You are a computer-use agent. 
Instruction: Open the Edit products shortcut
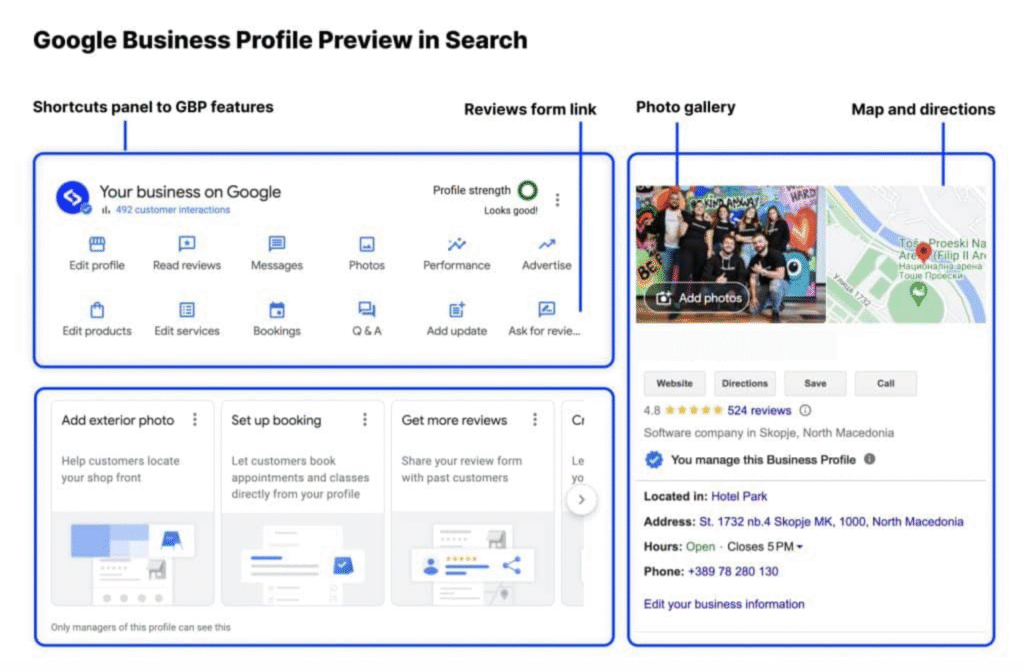click(x=97, y=319)
